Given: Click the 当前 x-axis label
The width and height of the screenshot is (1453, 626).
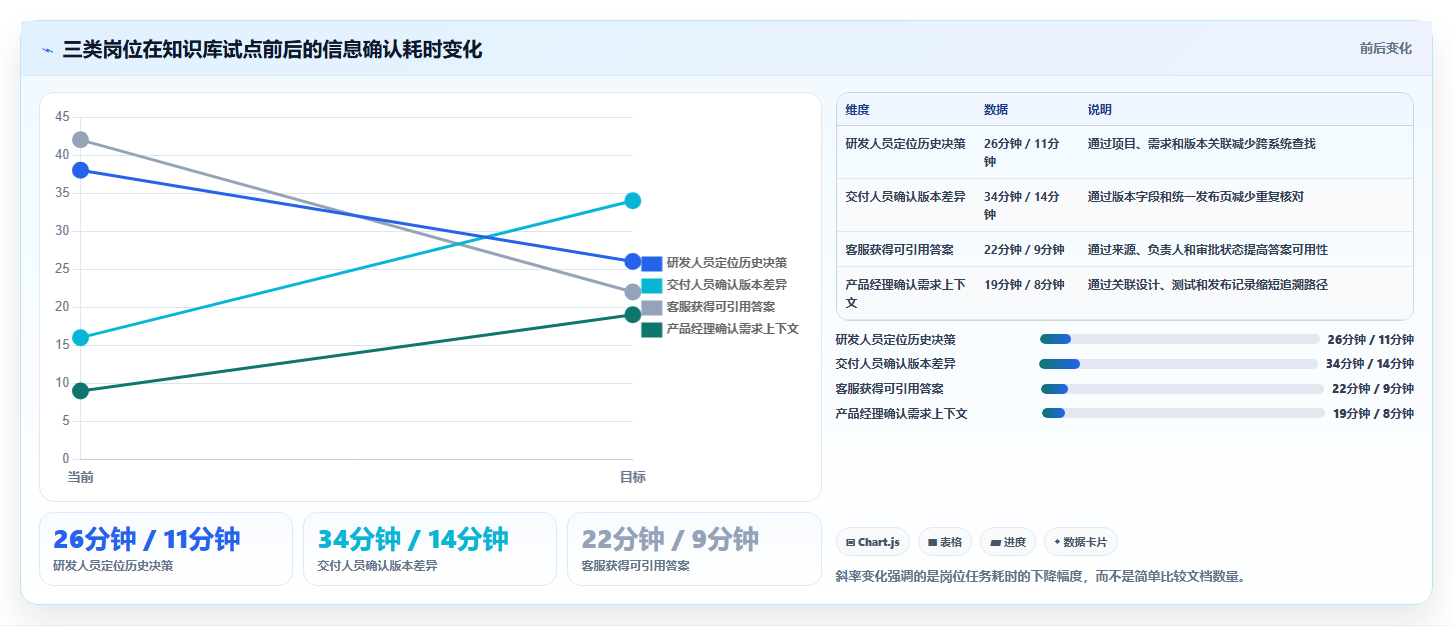Looking at the screenshot, I should (x=80, y=478).
